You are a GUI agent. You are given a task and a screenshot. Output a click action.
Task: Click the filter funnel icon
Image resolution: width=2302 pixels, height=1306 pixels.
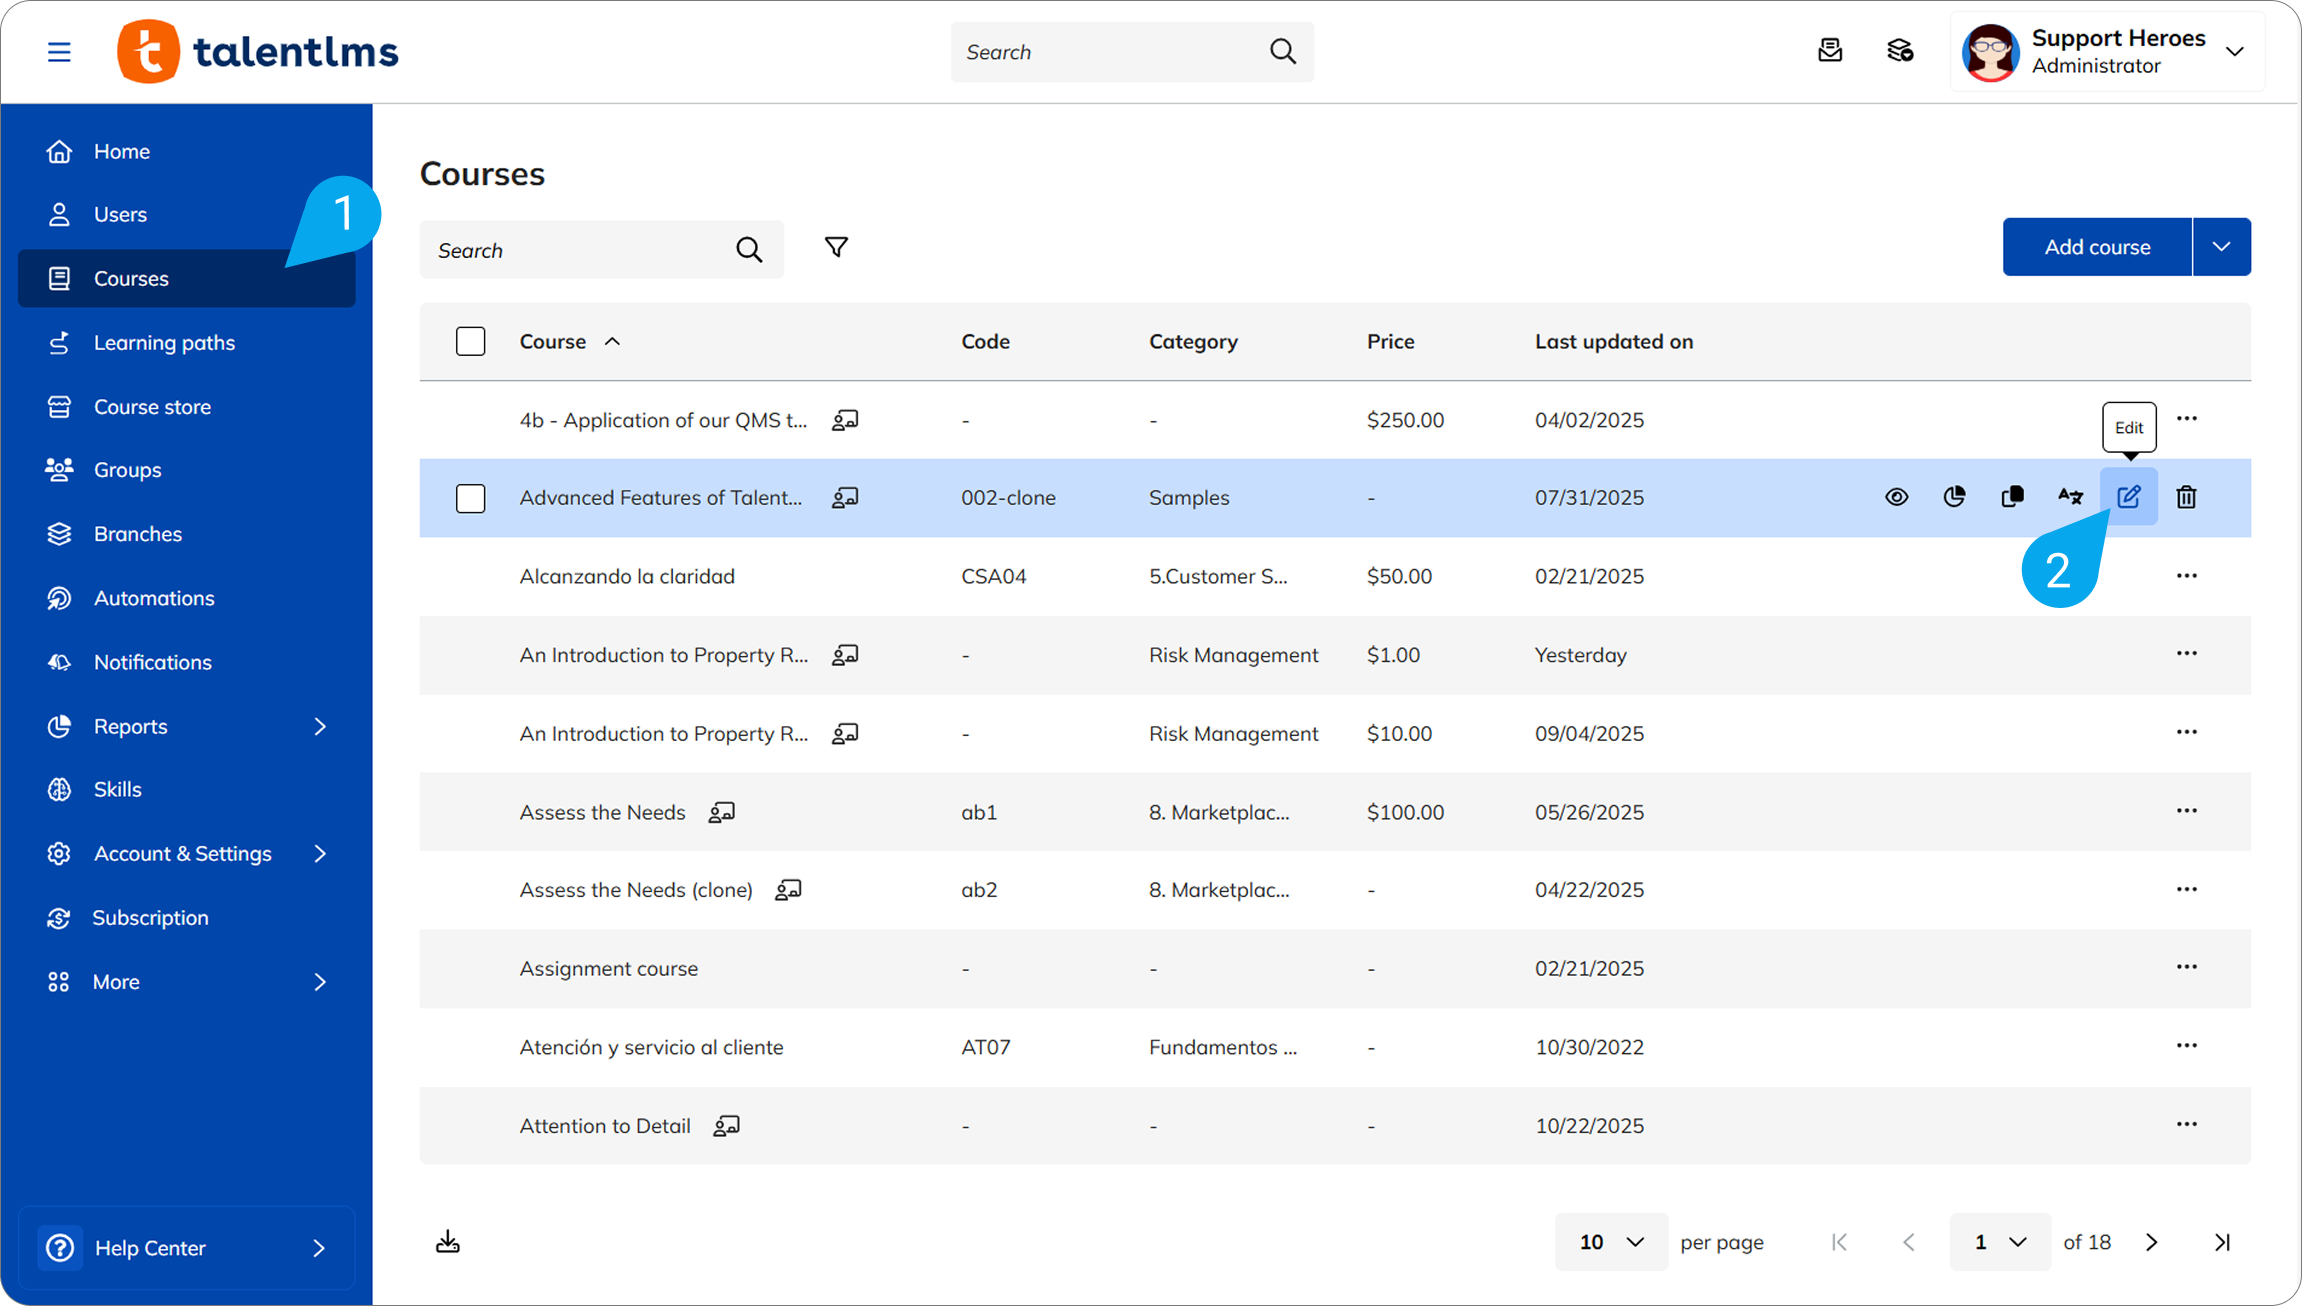(x=836, y=247)
